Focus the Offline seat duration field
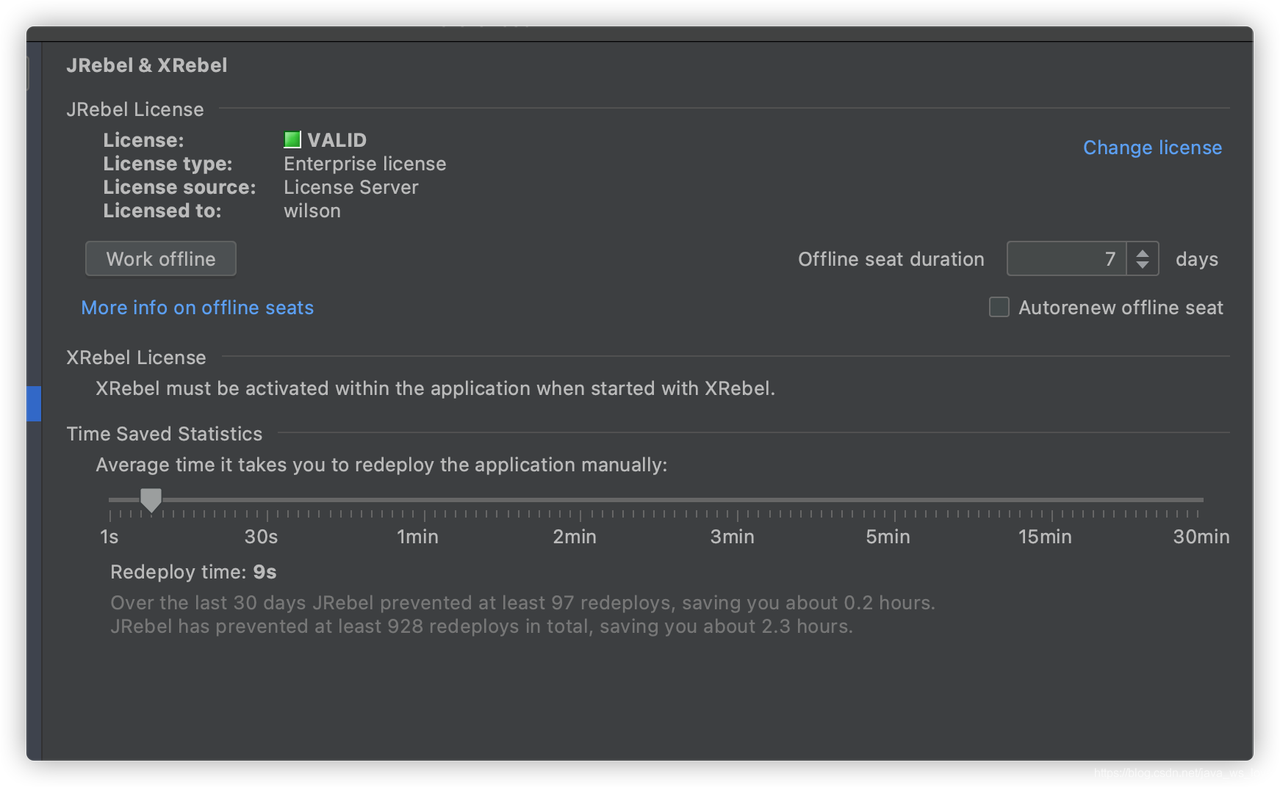The image size is (1280, 787). coord(1066,259)
